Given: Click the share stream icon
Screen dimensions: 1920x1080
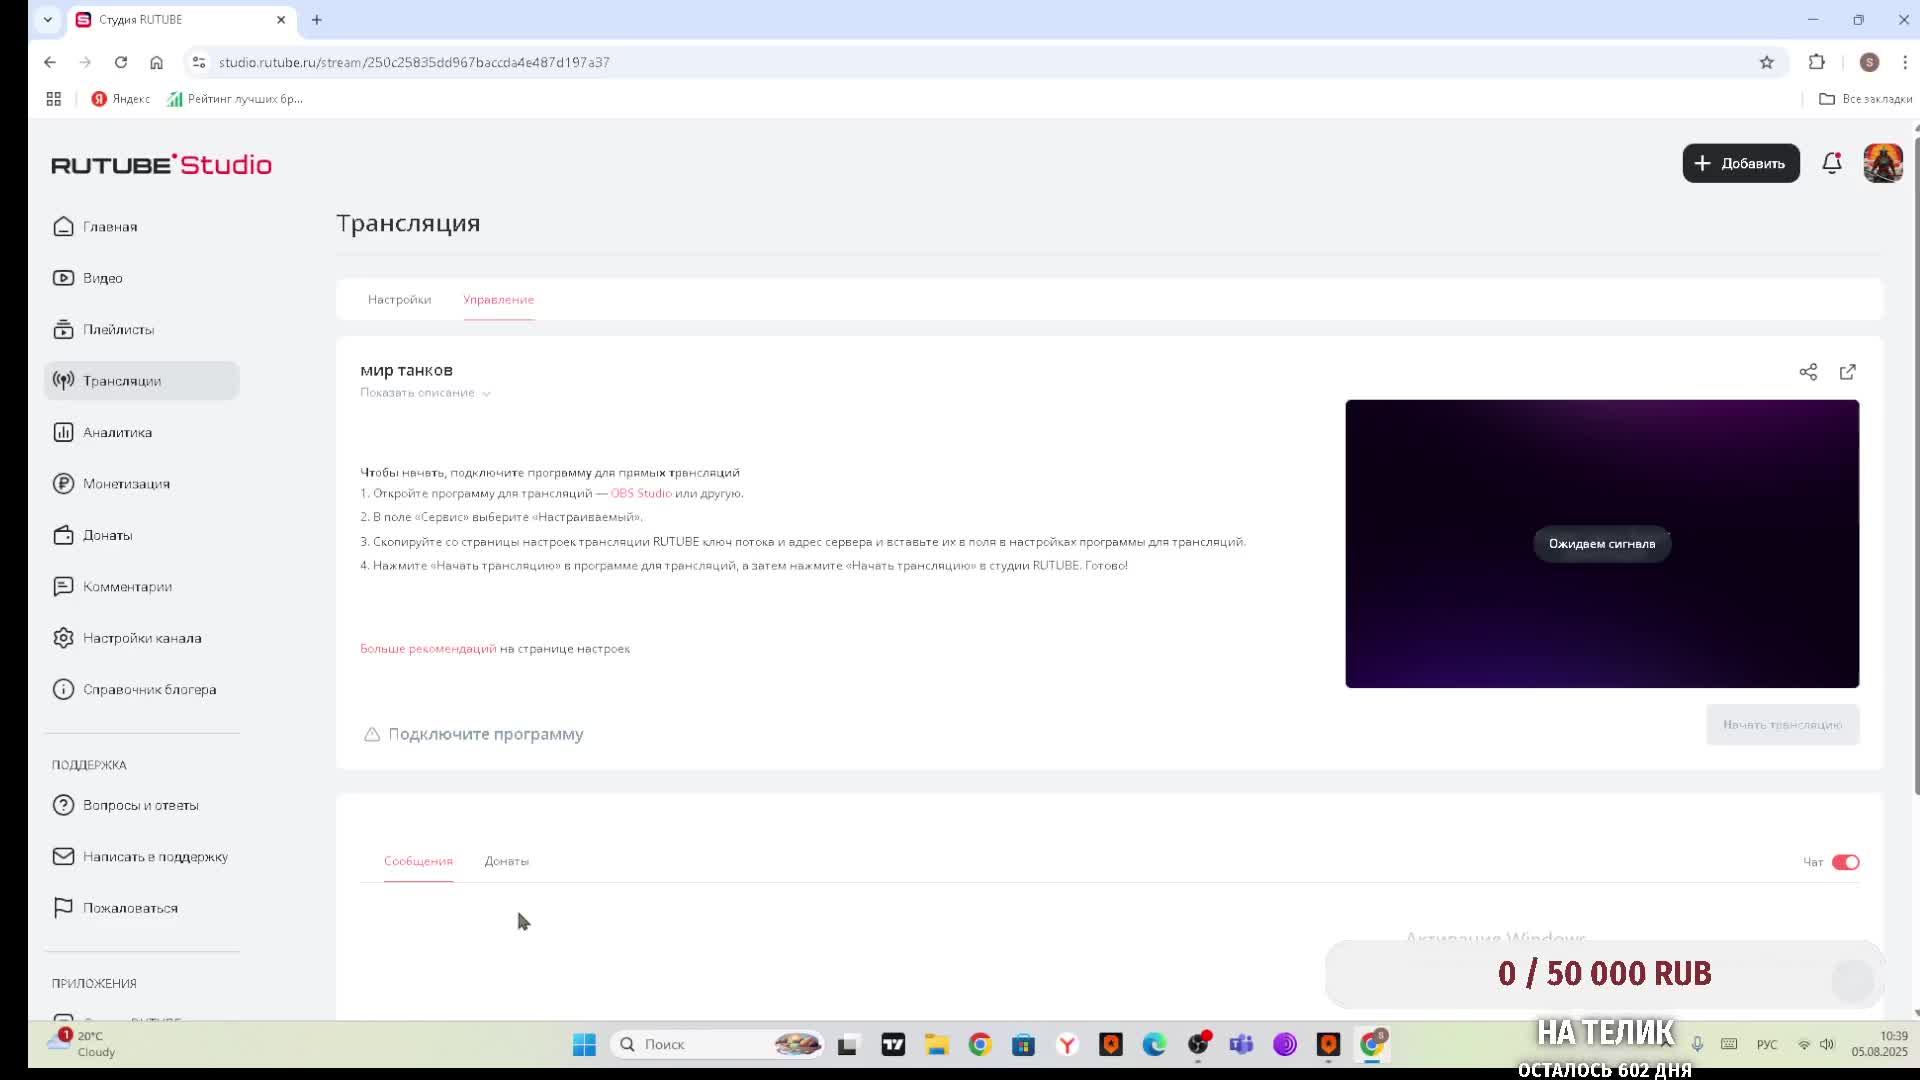Looking at the screenshot, I should pos(1808,372).
